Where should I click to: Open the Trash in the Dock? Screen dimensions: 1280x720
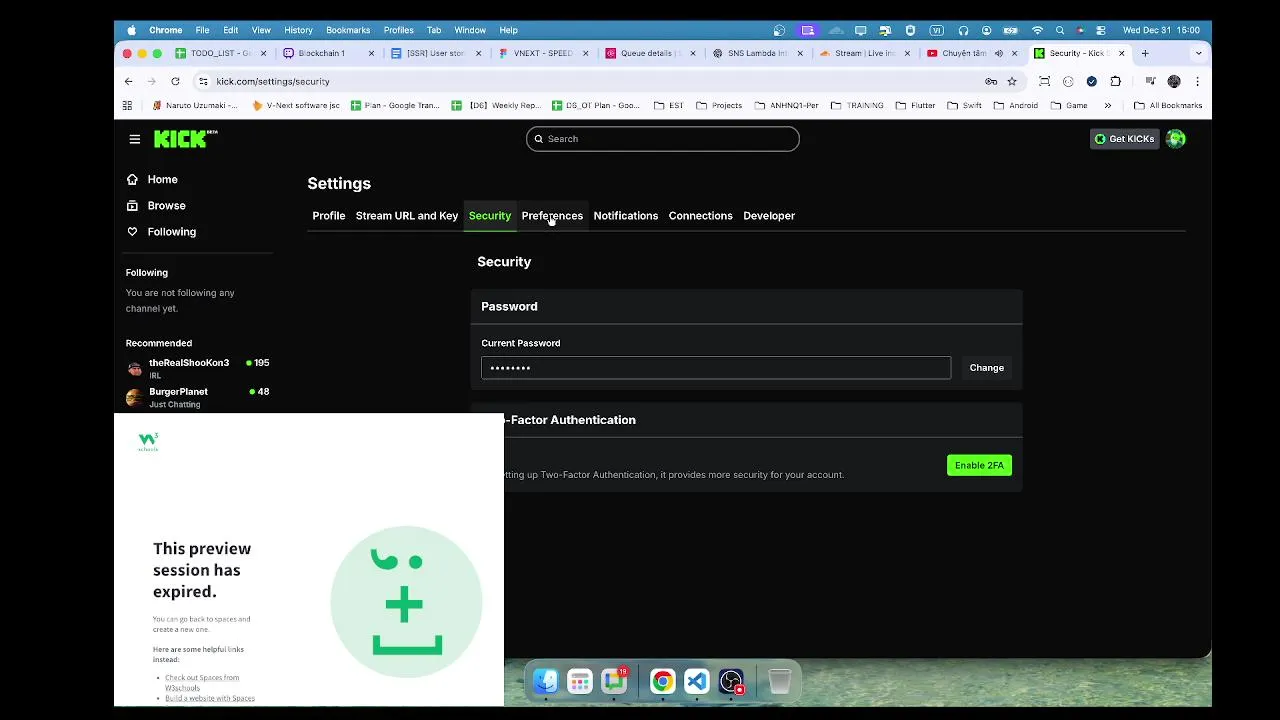point(780,682)
